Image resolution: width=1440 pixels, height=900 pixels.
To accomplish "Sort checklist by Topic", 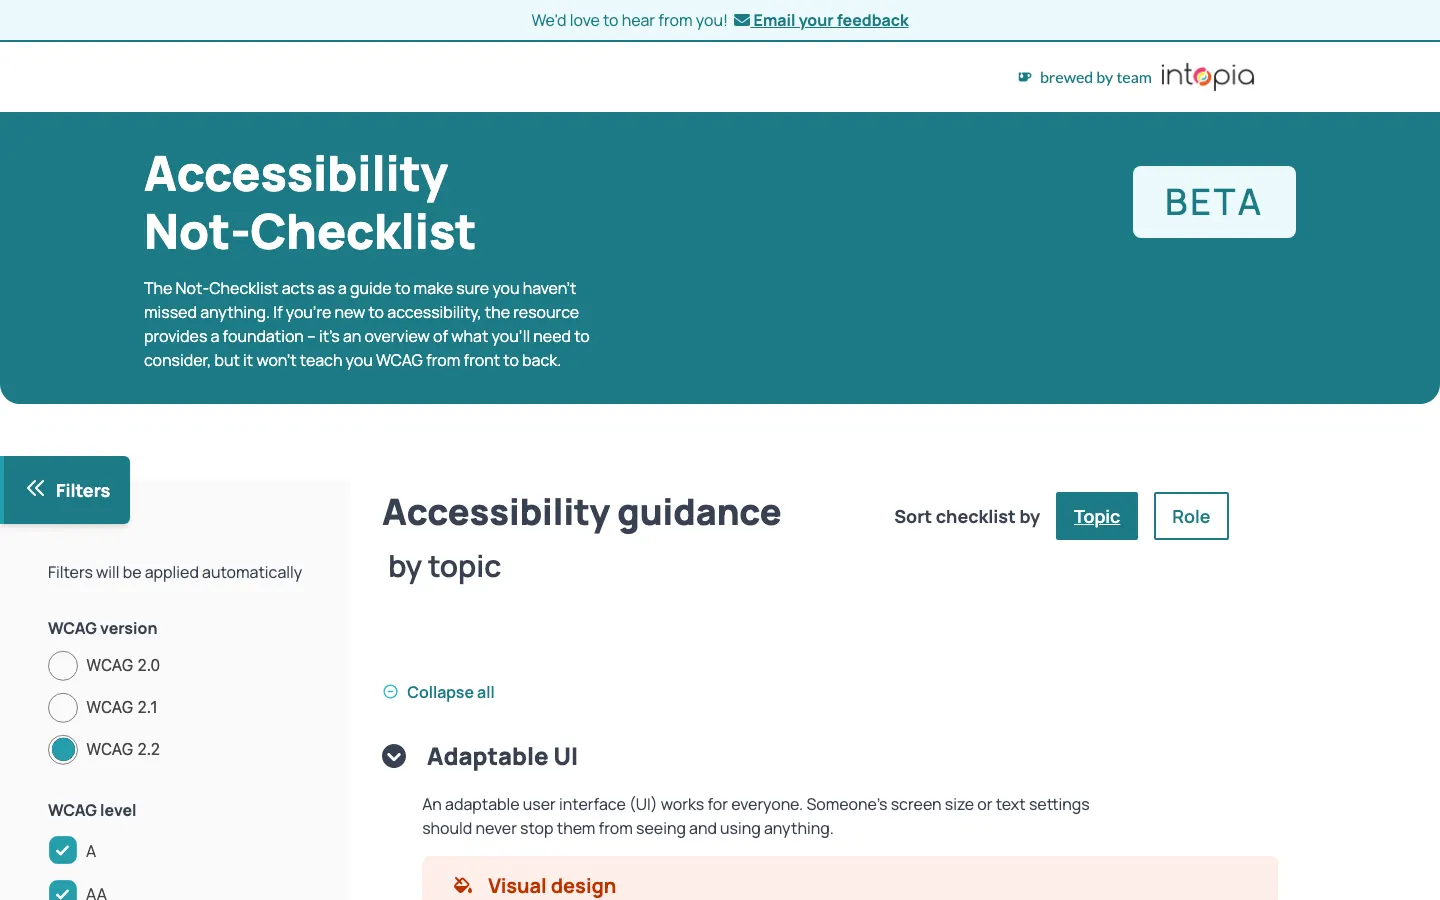I will 1096,516.
